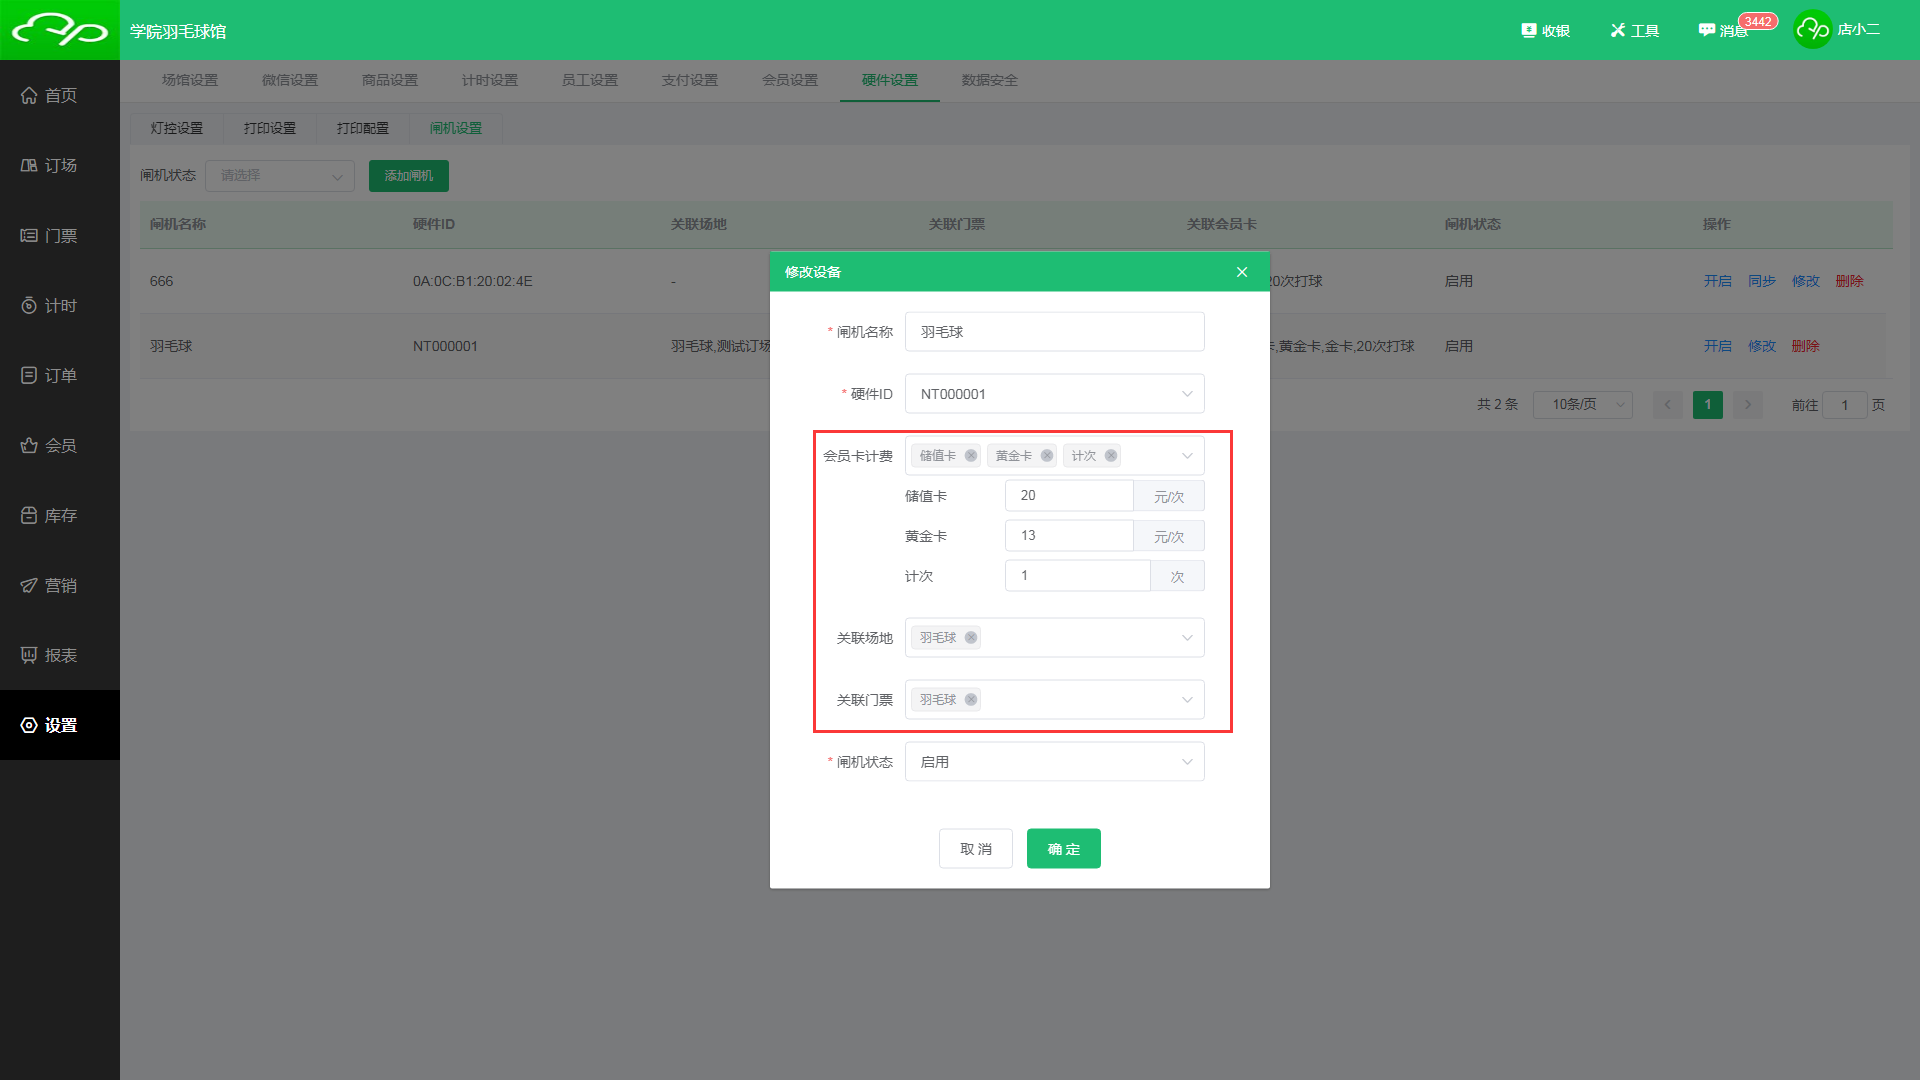Switch to 打印设置 sub-tab

(270, 128)
